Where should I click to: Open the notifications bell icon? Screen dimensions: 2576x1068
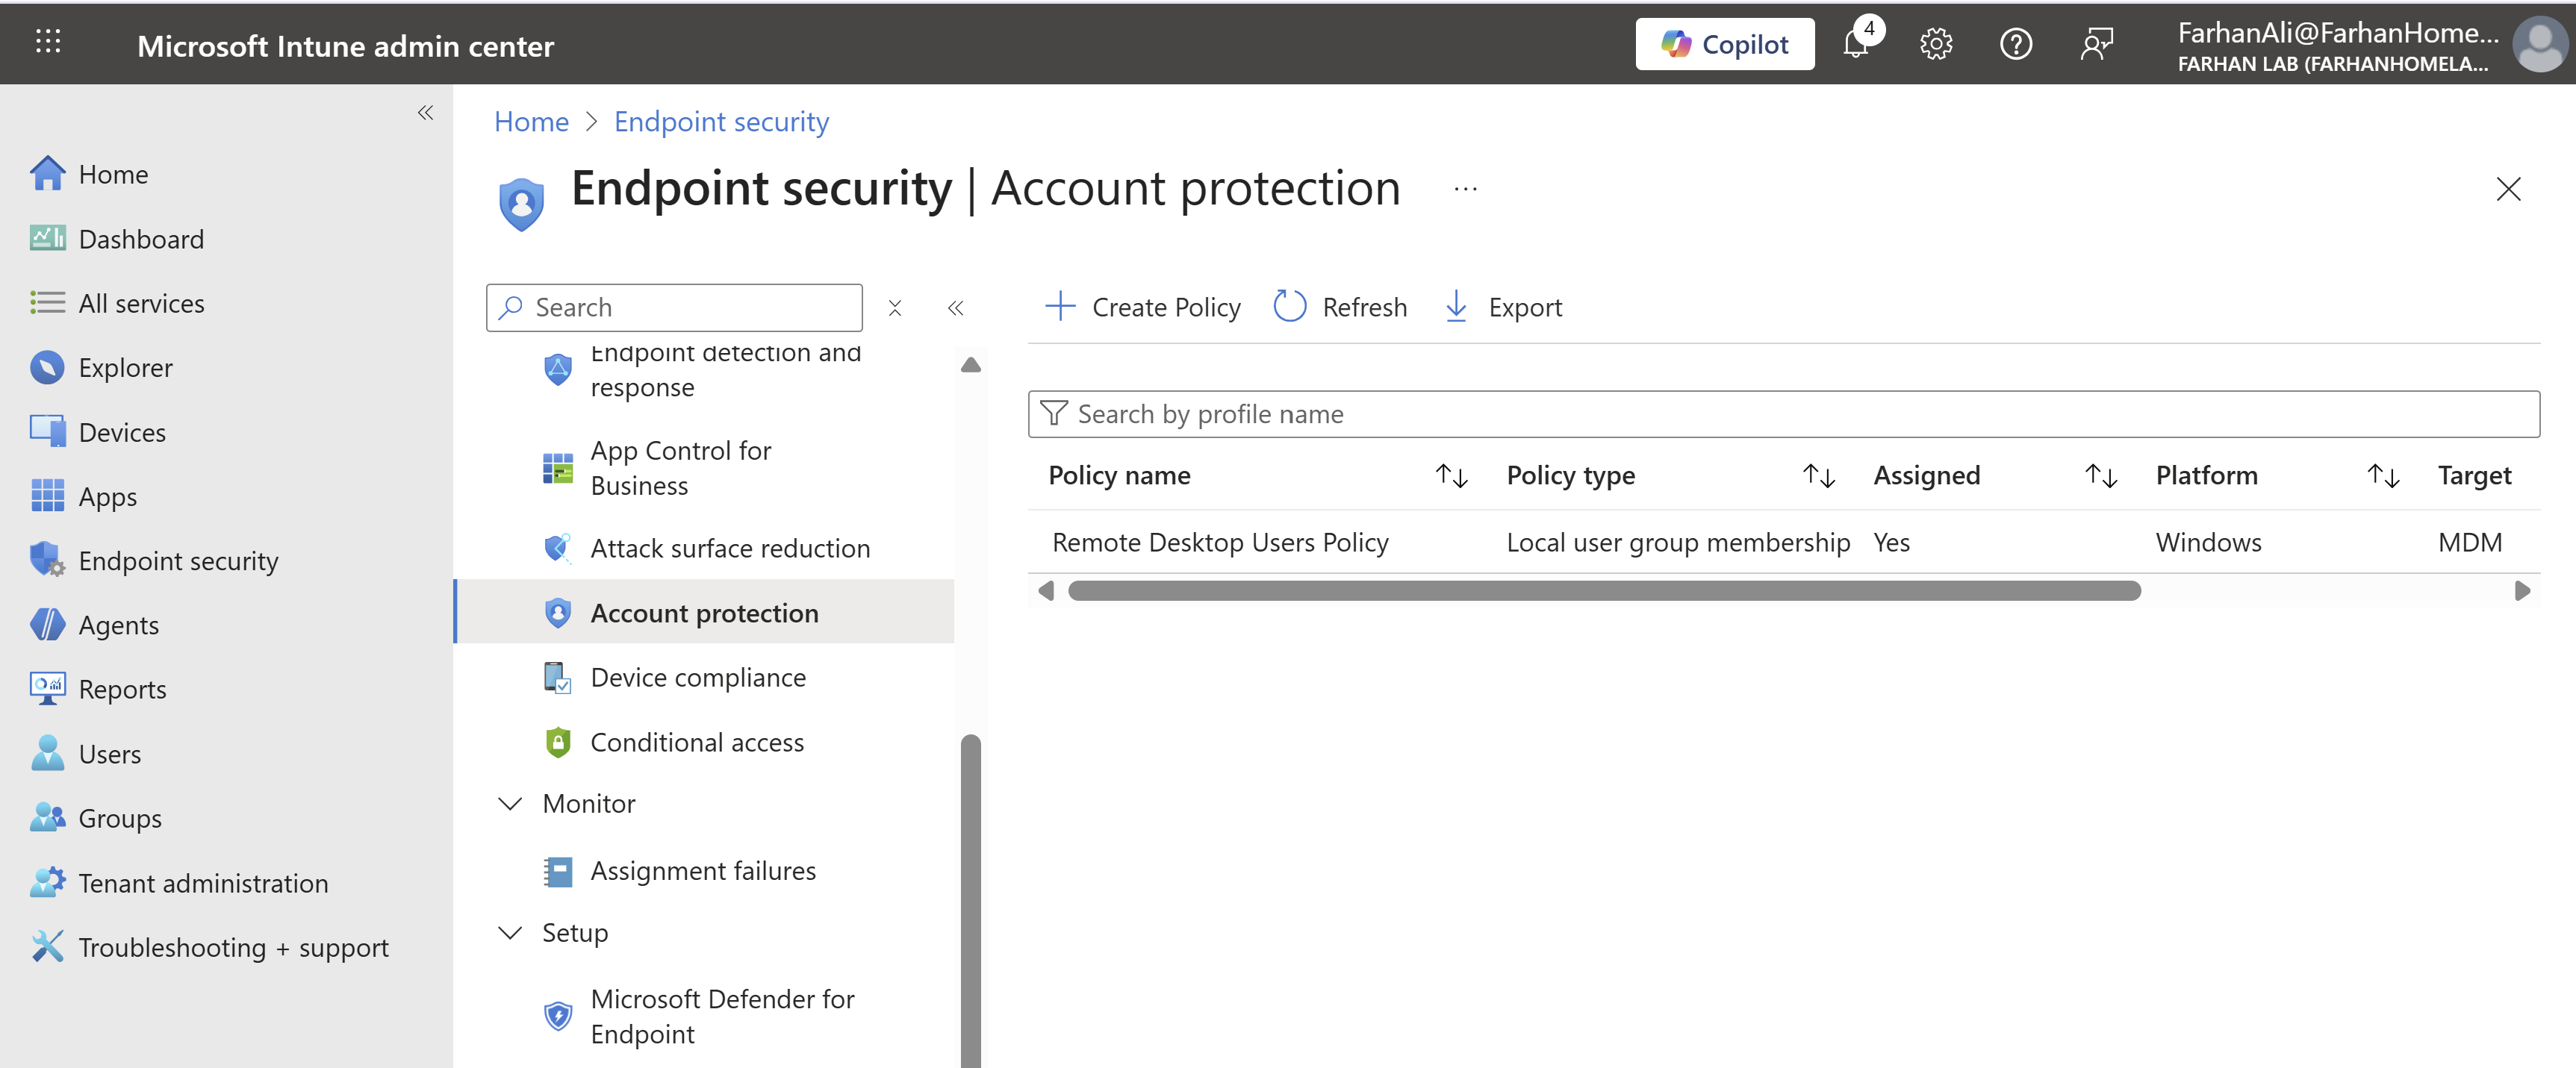tap(1855, 45)
